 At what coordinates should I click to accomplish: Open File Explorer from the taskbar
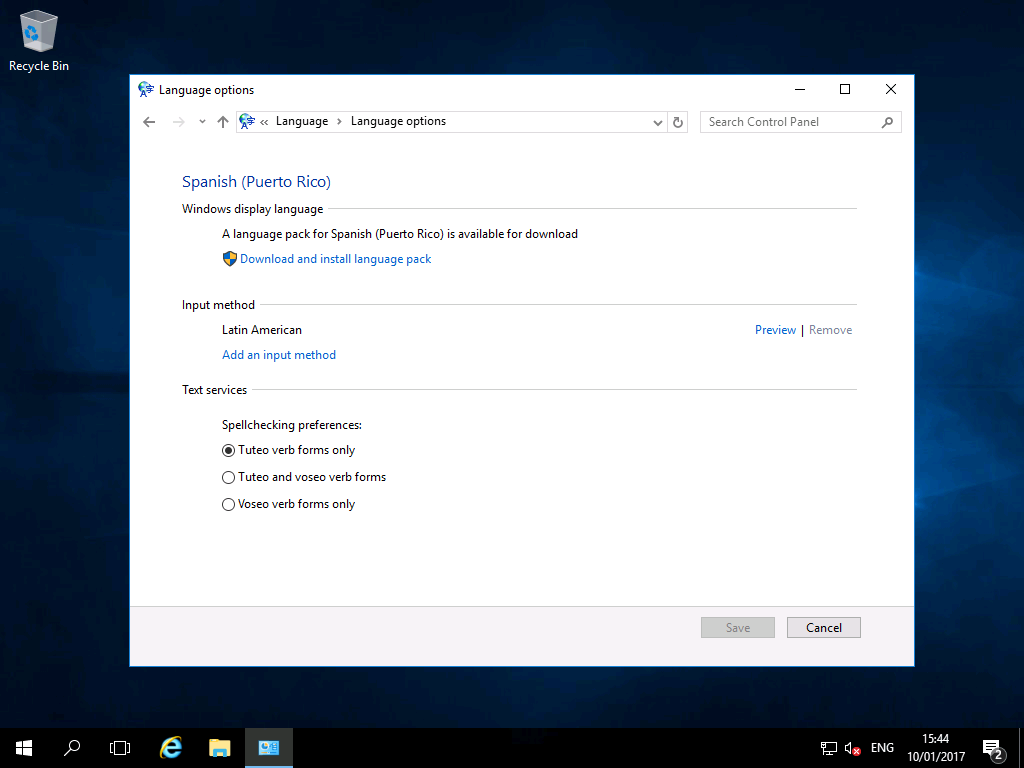click(x=220, y=748)
